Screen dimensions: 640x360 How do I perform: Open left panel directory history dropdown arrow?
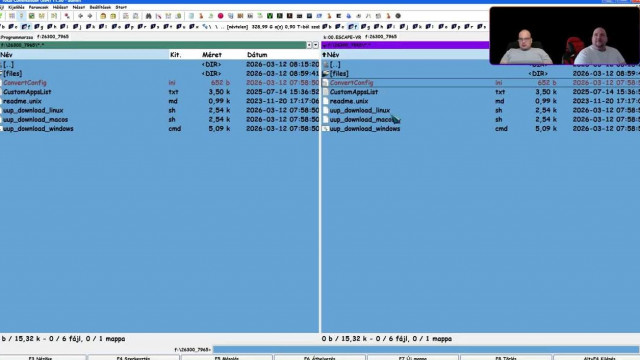(316, 45)
